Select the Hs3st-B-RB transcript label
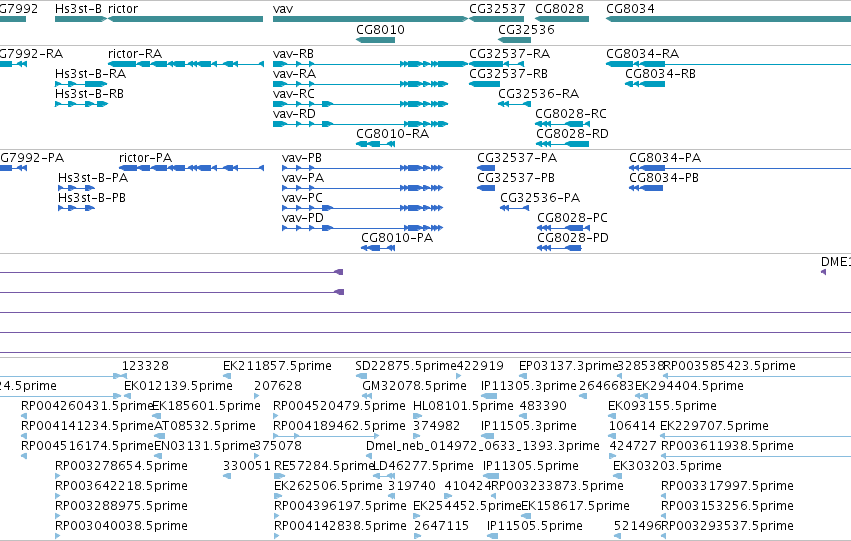The image size is (851, 541). coord(90,94)
